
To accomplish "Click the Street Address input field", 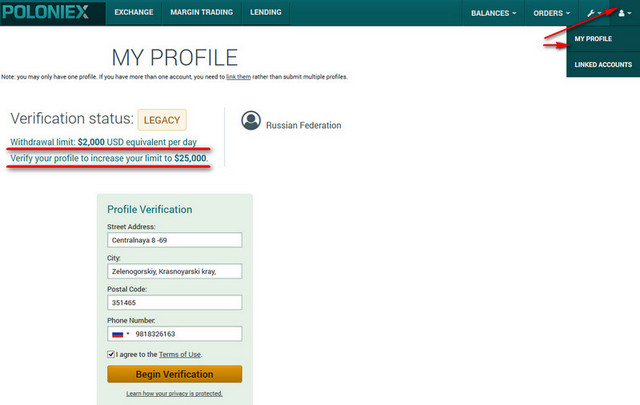I will point(175,240).
